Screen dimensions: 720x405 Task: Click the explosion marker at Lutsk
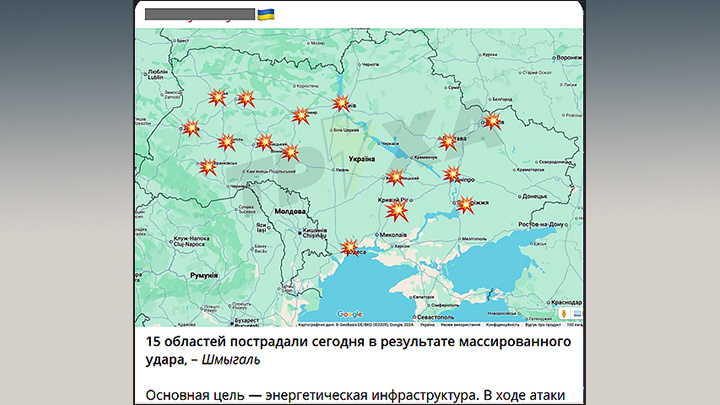pos(217,97)
